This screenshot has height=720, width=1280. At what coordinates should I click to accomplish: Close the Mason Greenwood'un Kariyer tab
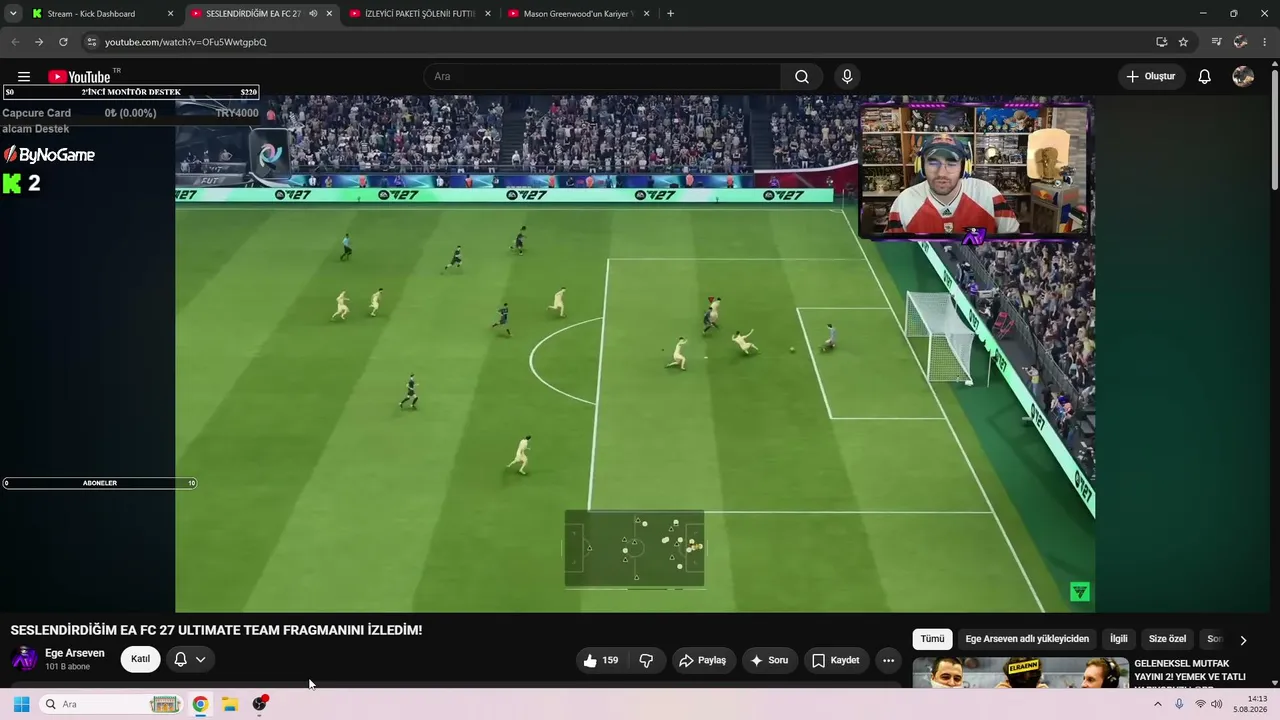[x=646, y=14]
